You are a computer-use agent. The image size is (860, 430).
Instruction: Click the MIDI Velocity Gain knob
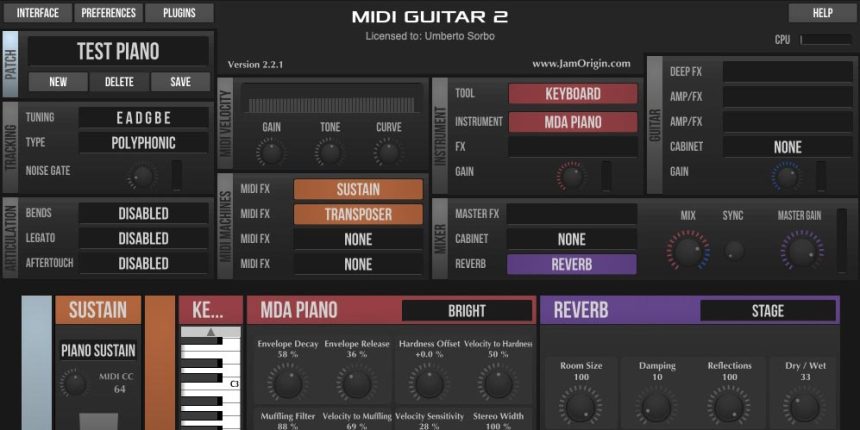pyautogui.click(x=271, y=152)
